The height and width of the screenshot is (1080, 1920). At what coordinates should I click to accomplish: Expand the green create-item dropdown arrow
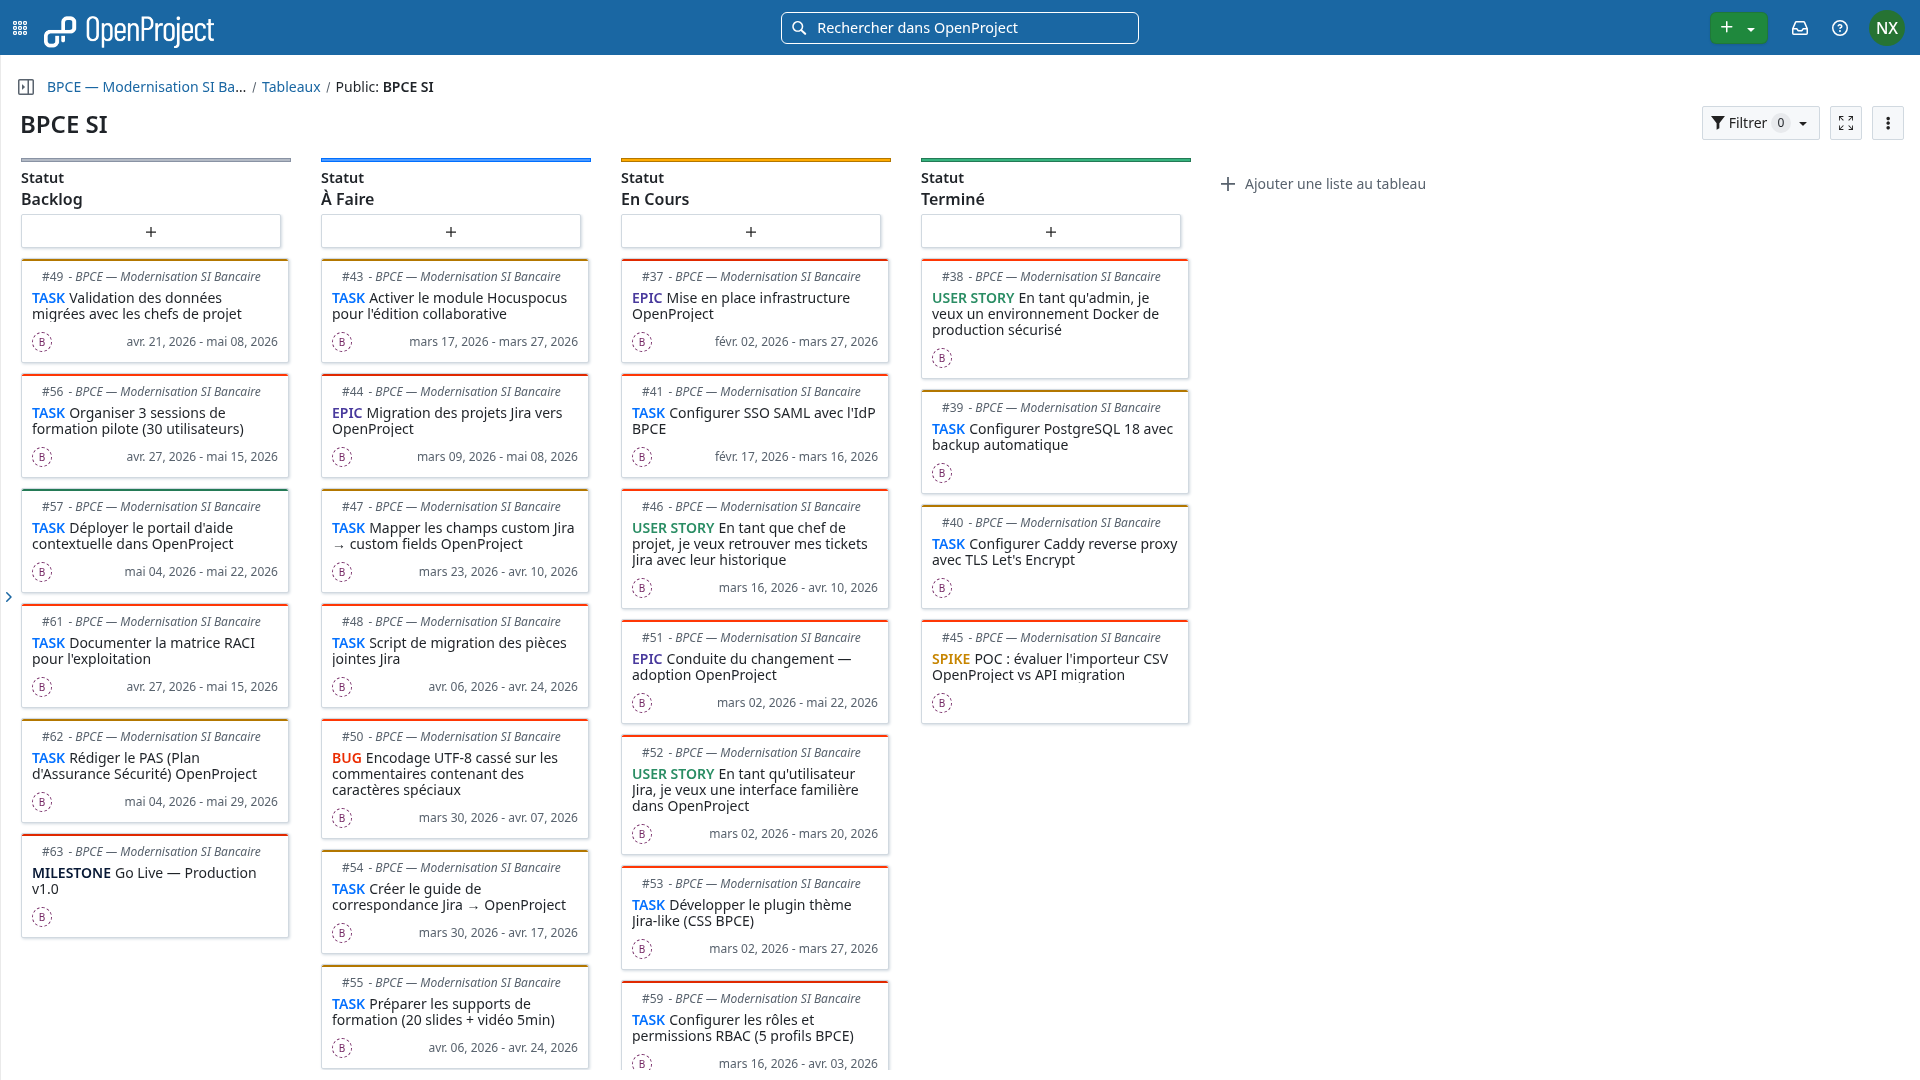pos(1750,27)
